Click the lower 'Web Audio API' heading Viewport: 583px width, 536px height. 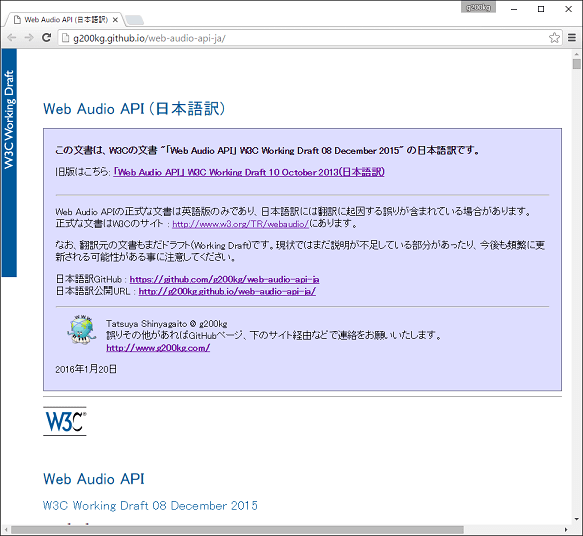coord(94,479)
